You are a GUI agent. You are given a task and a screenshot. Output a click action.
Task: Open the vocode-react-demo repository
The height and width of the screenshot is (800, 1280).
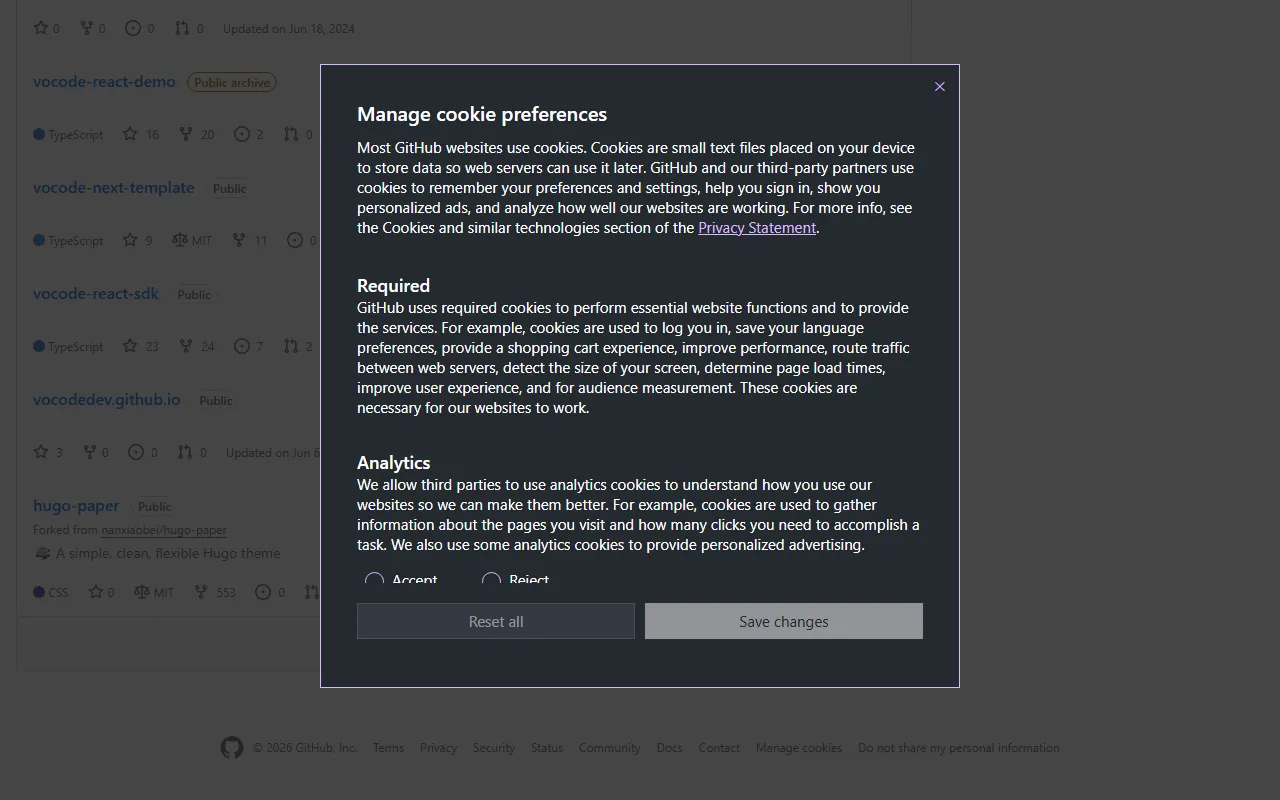(104, 82)
